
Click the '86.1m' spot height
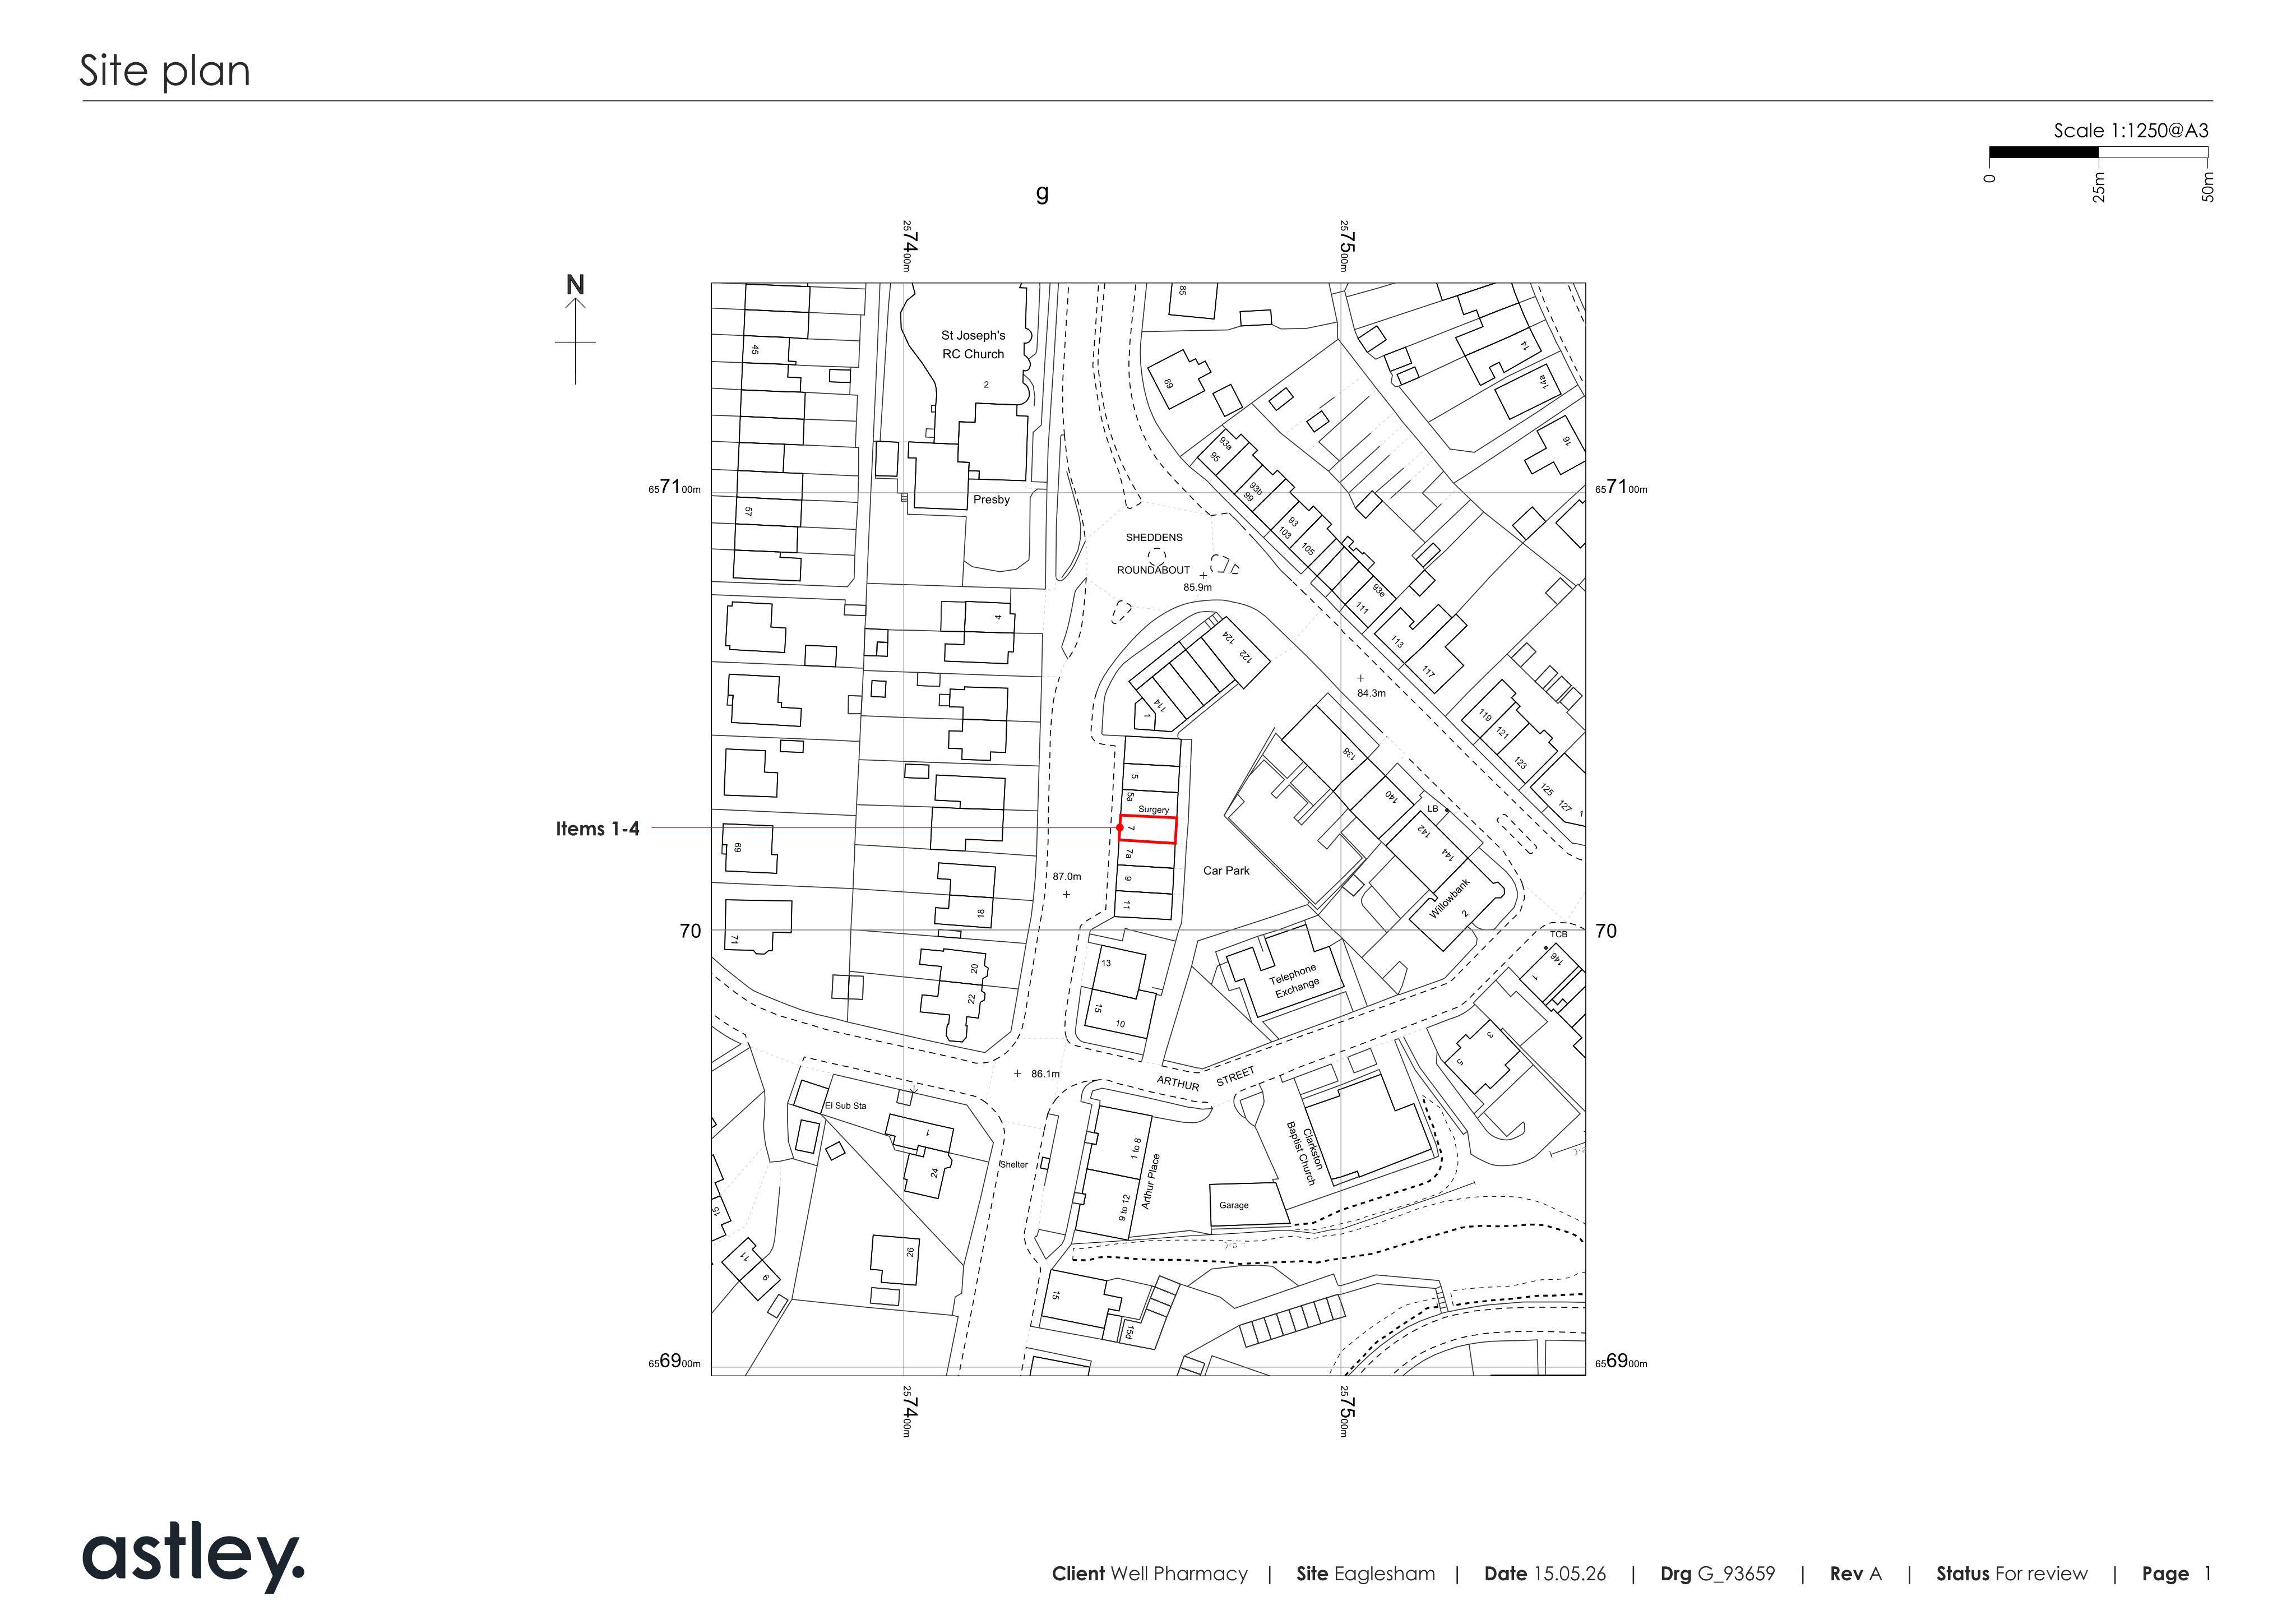1045,1074
